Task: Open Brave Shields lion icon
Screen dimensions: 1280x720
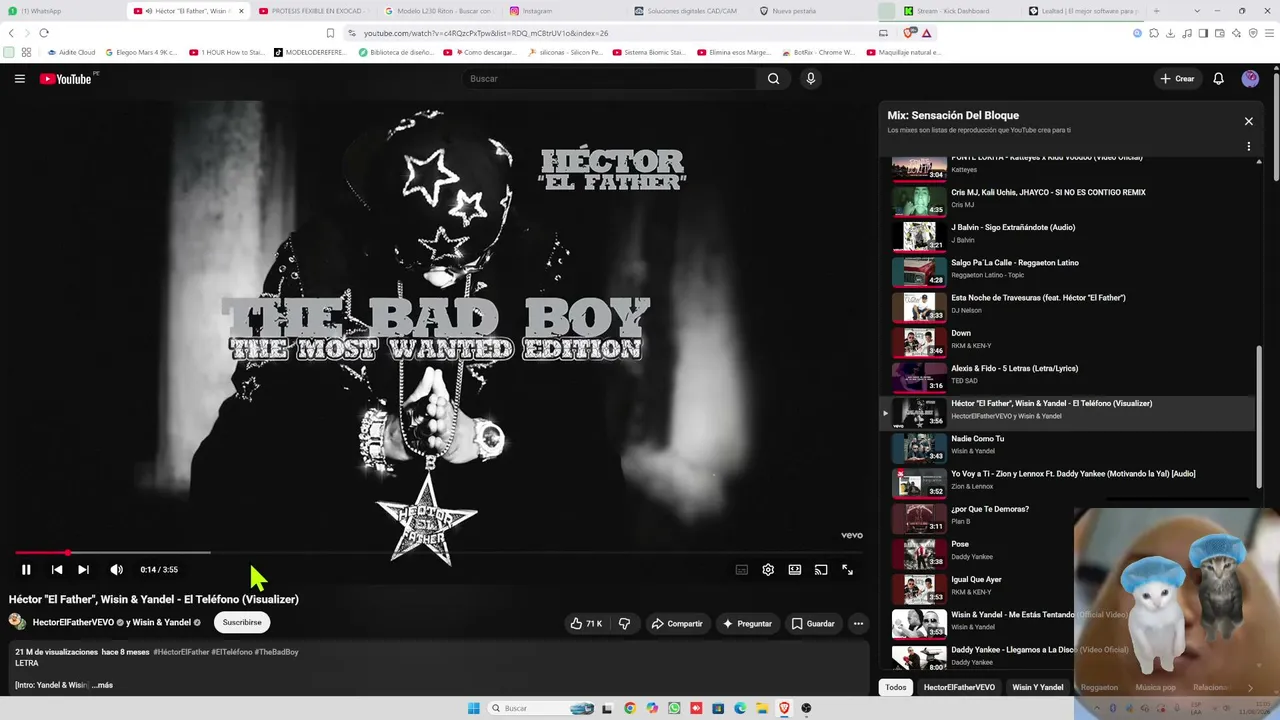Action: pos(910,33)
